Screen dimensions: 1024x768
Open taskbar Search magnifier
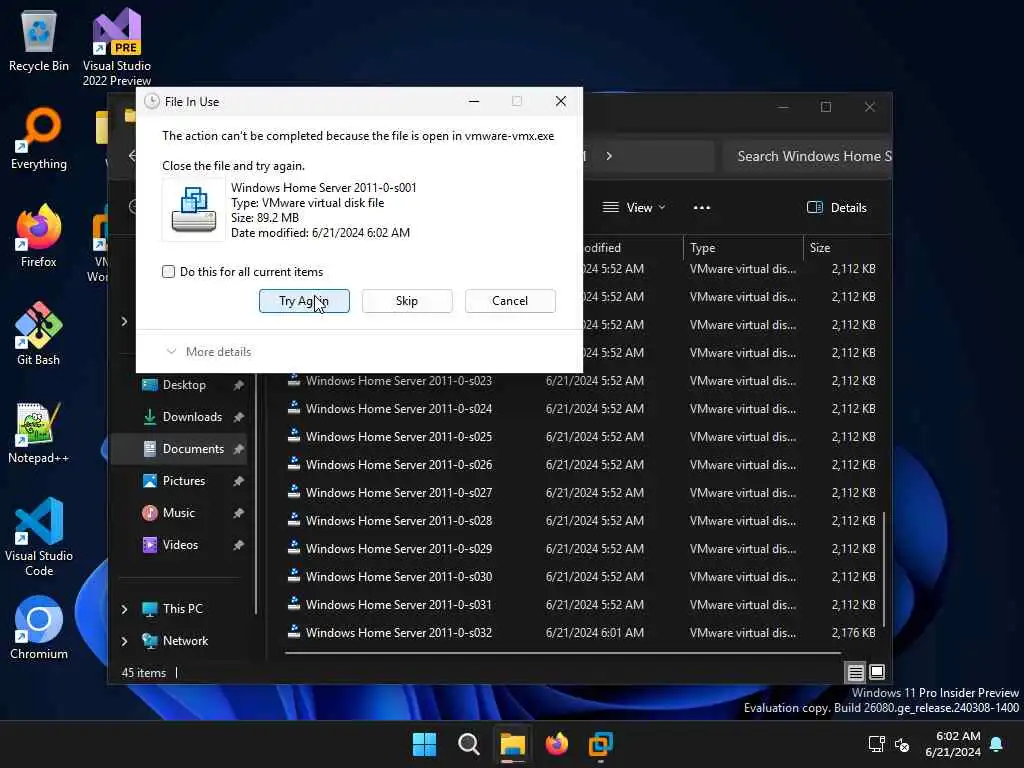click(468, 744)
